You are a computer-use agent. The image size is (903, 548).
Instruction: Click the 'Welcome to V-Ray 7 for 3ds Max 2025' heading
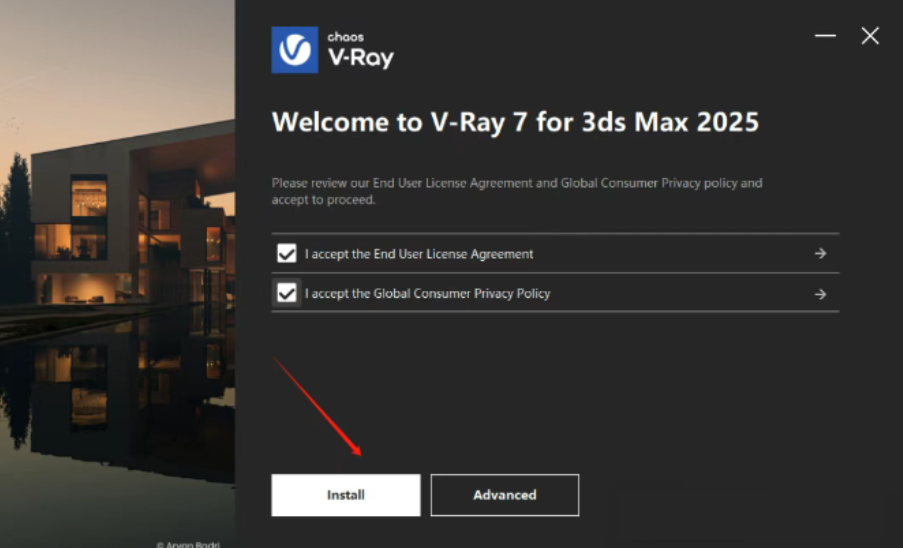coord(515,122)
